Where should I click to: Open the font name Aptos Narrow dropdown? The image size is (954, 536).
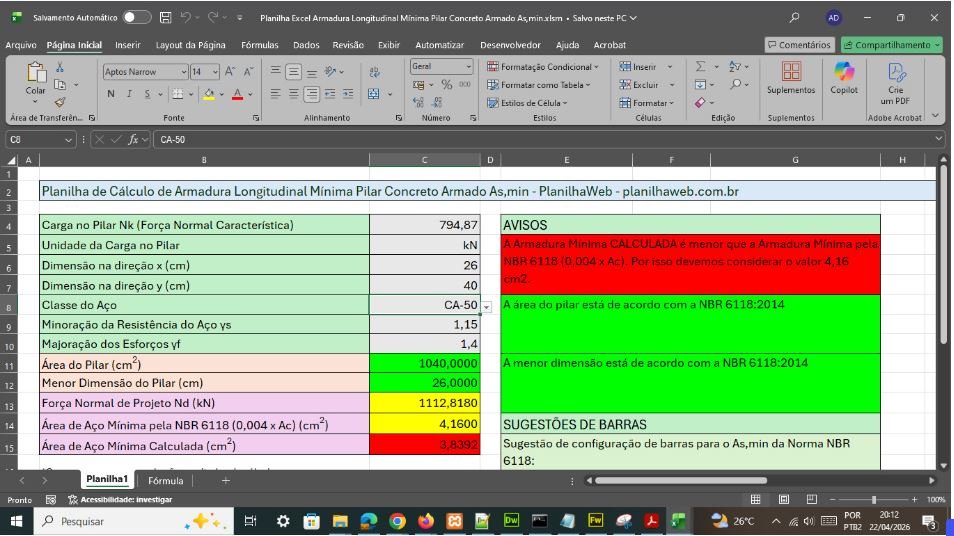183,72
